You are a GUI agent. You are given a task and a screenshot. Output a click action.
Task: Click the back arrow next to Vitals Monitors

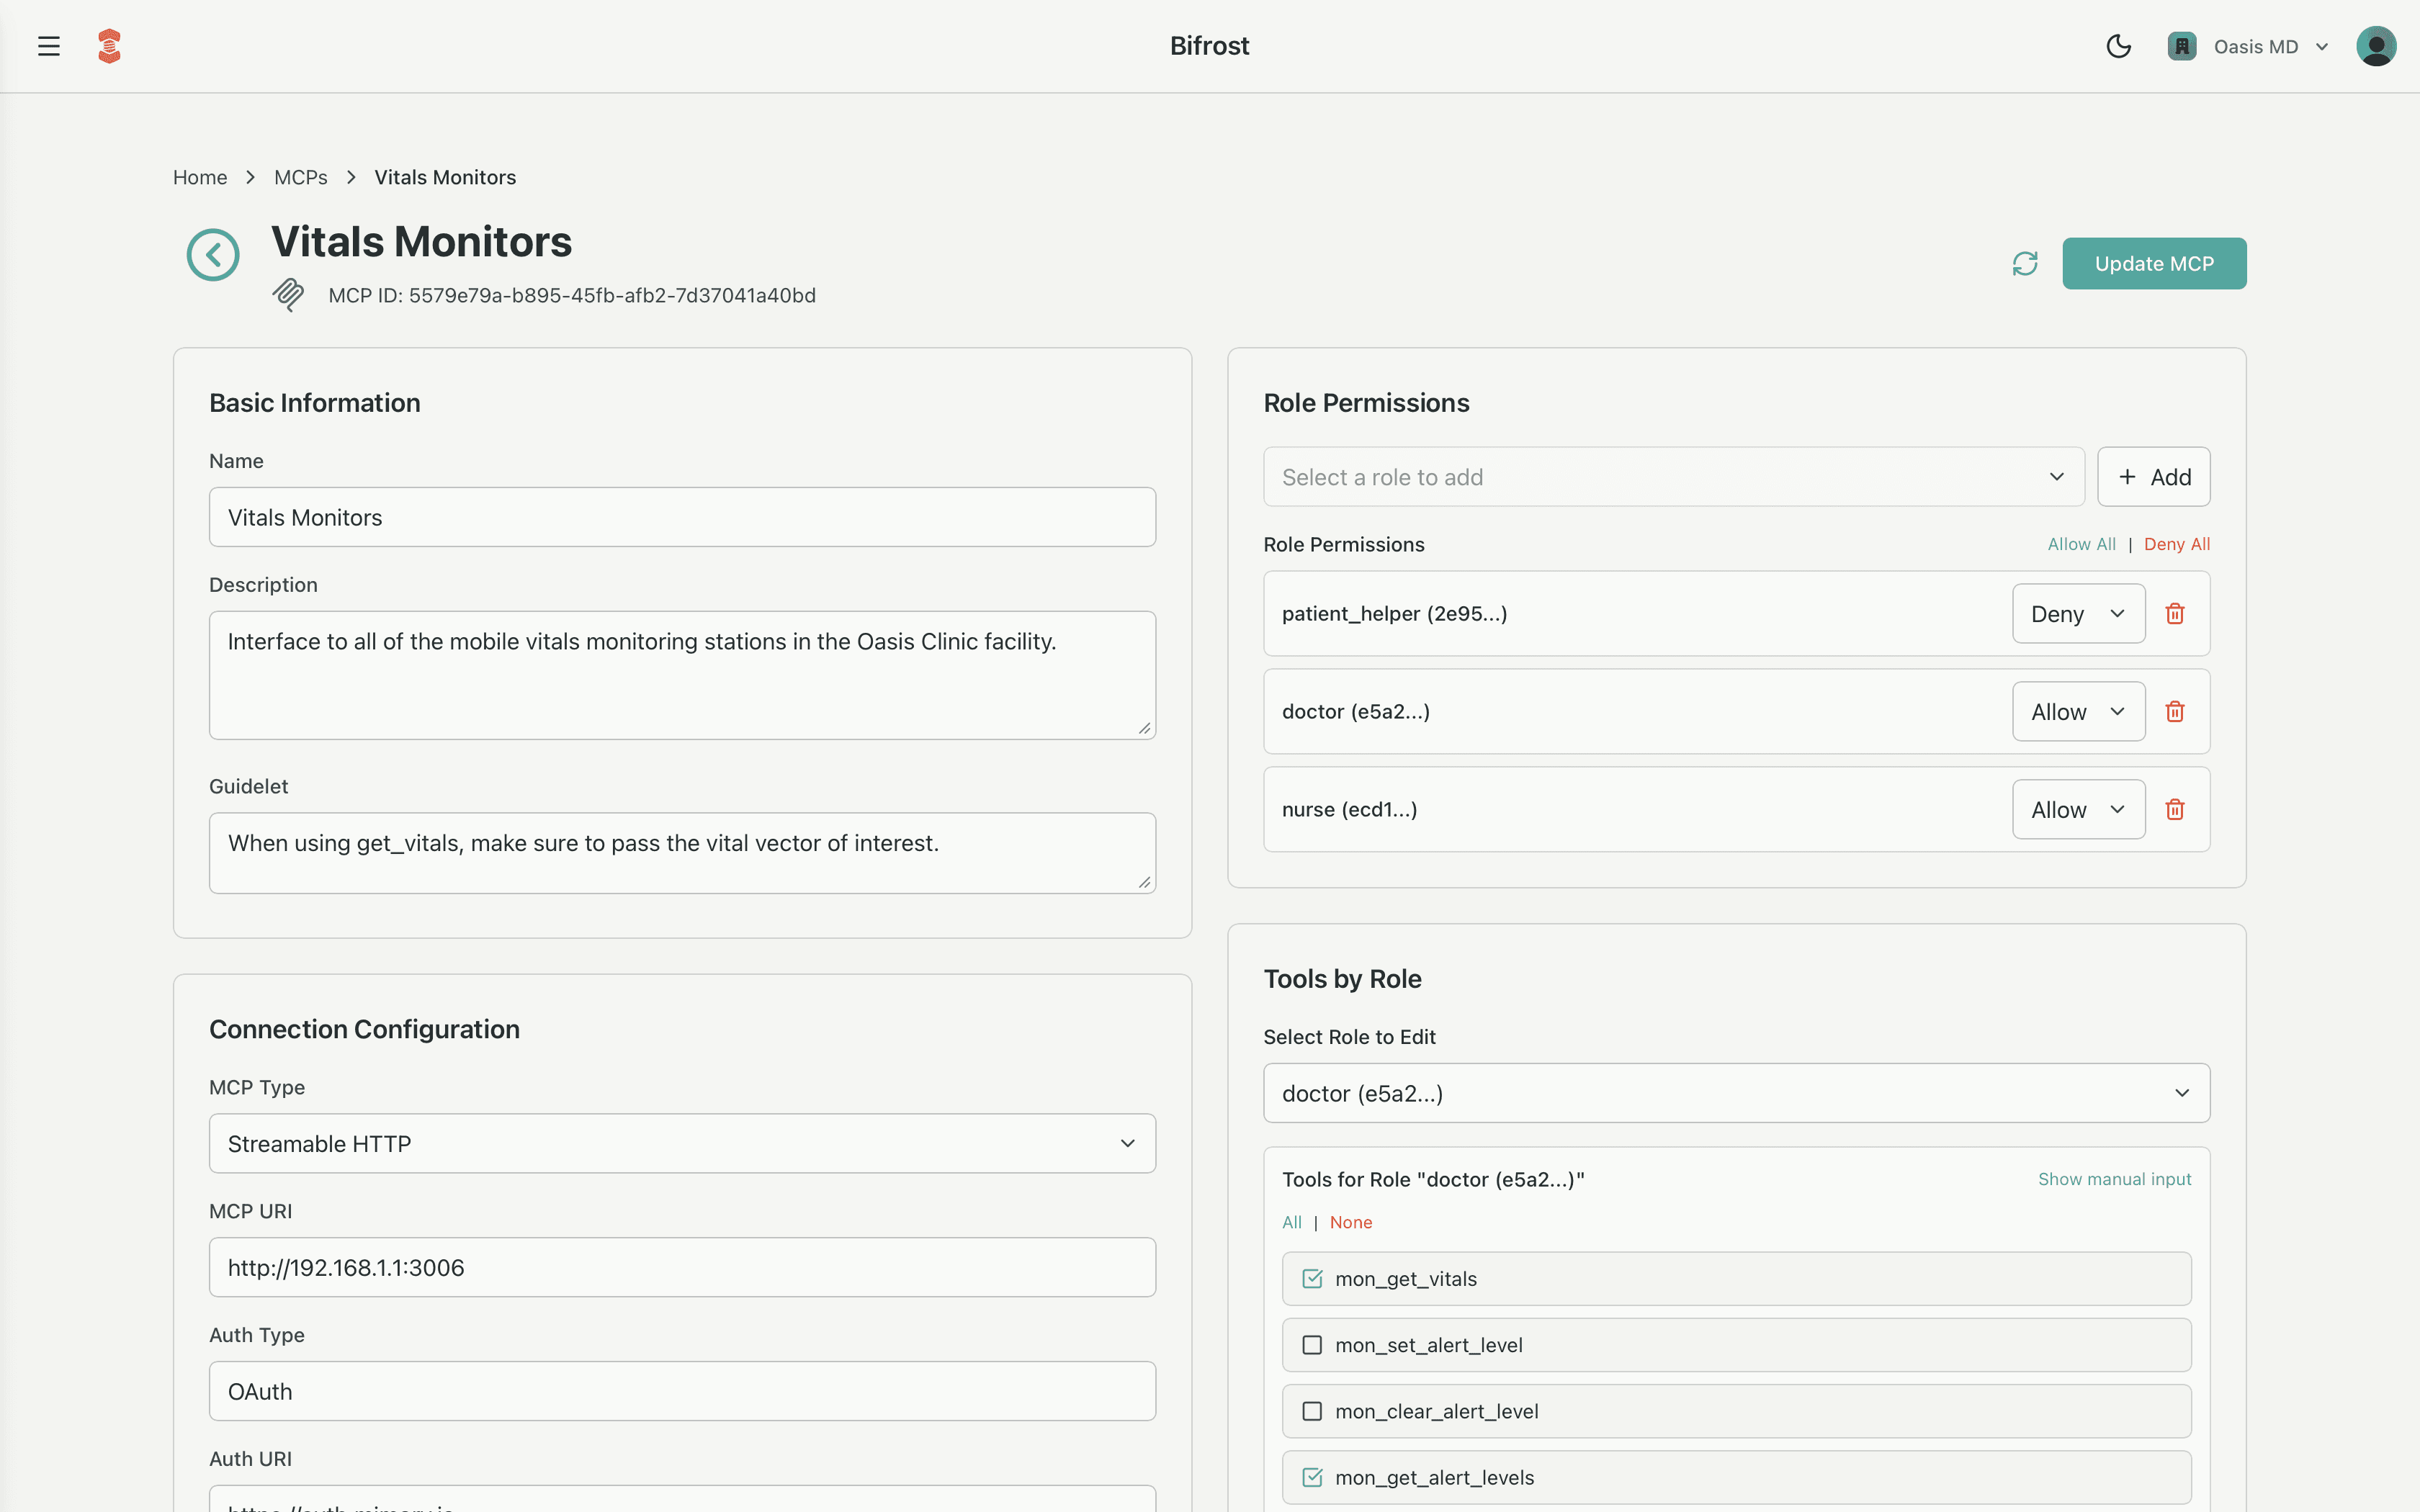click(x=213, y=254)
